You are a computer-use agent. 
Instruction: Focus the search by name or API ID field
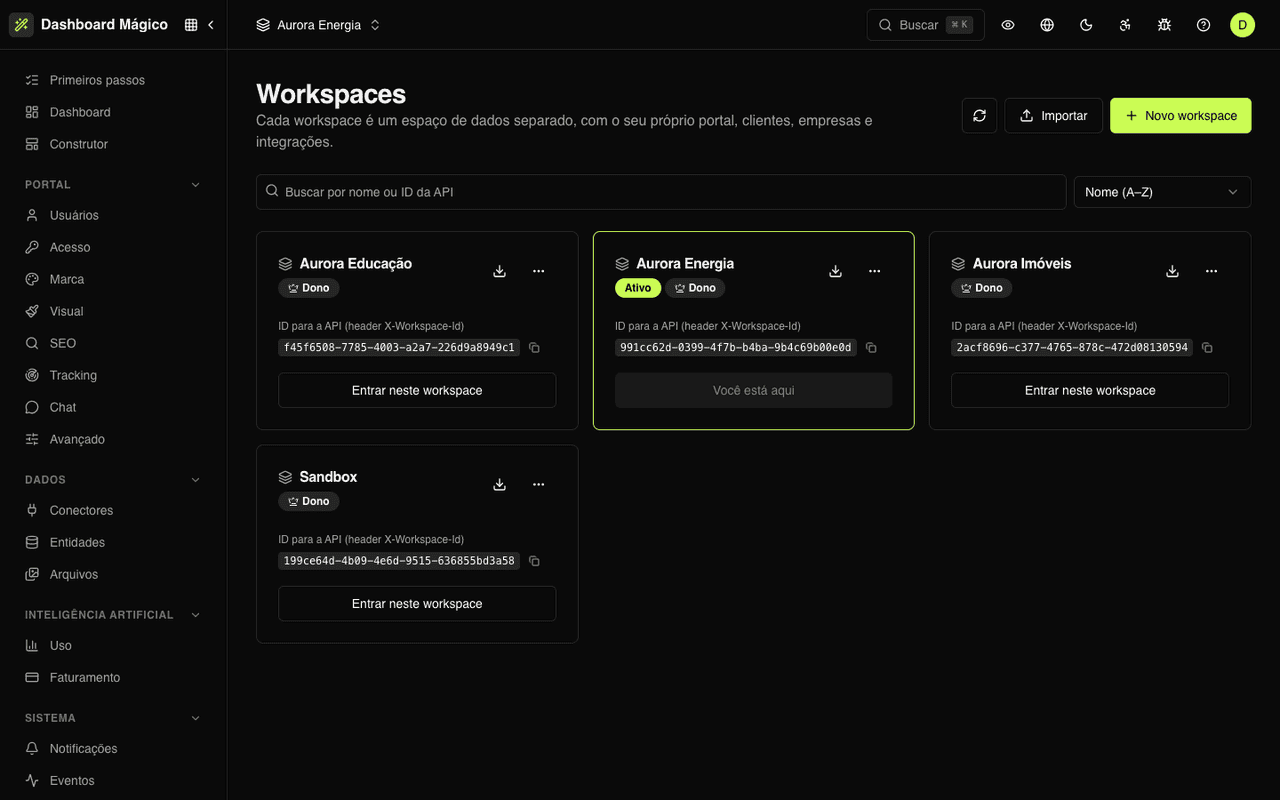click(661, 192)
